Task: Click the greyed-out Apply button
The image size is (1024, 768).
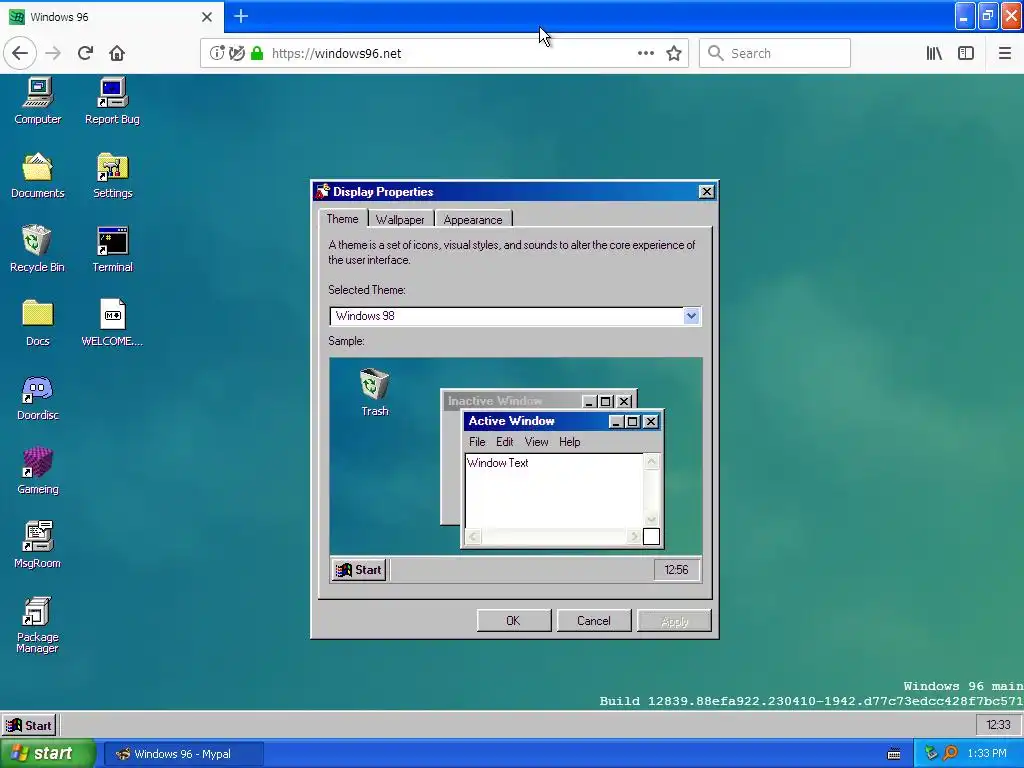Action: click(x=674, y=620)
